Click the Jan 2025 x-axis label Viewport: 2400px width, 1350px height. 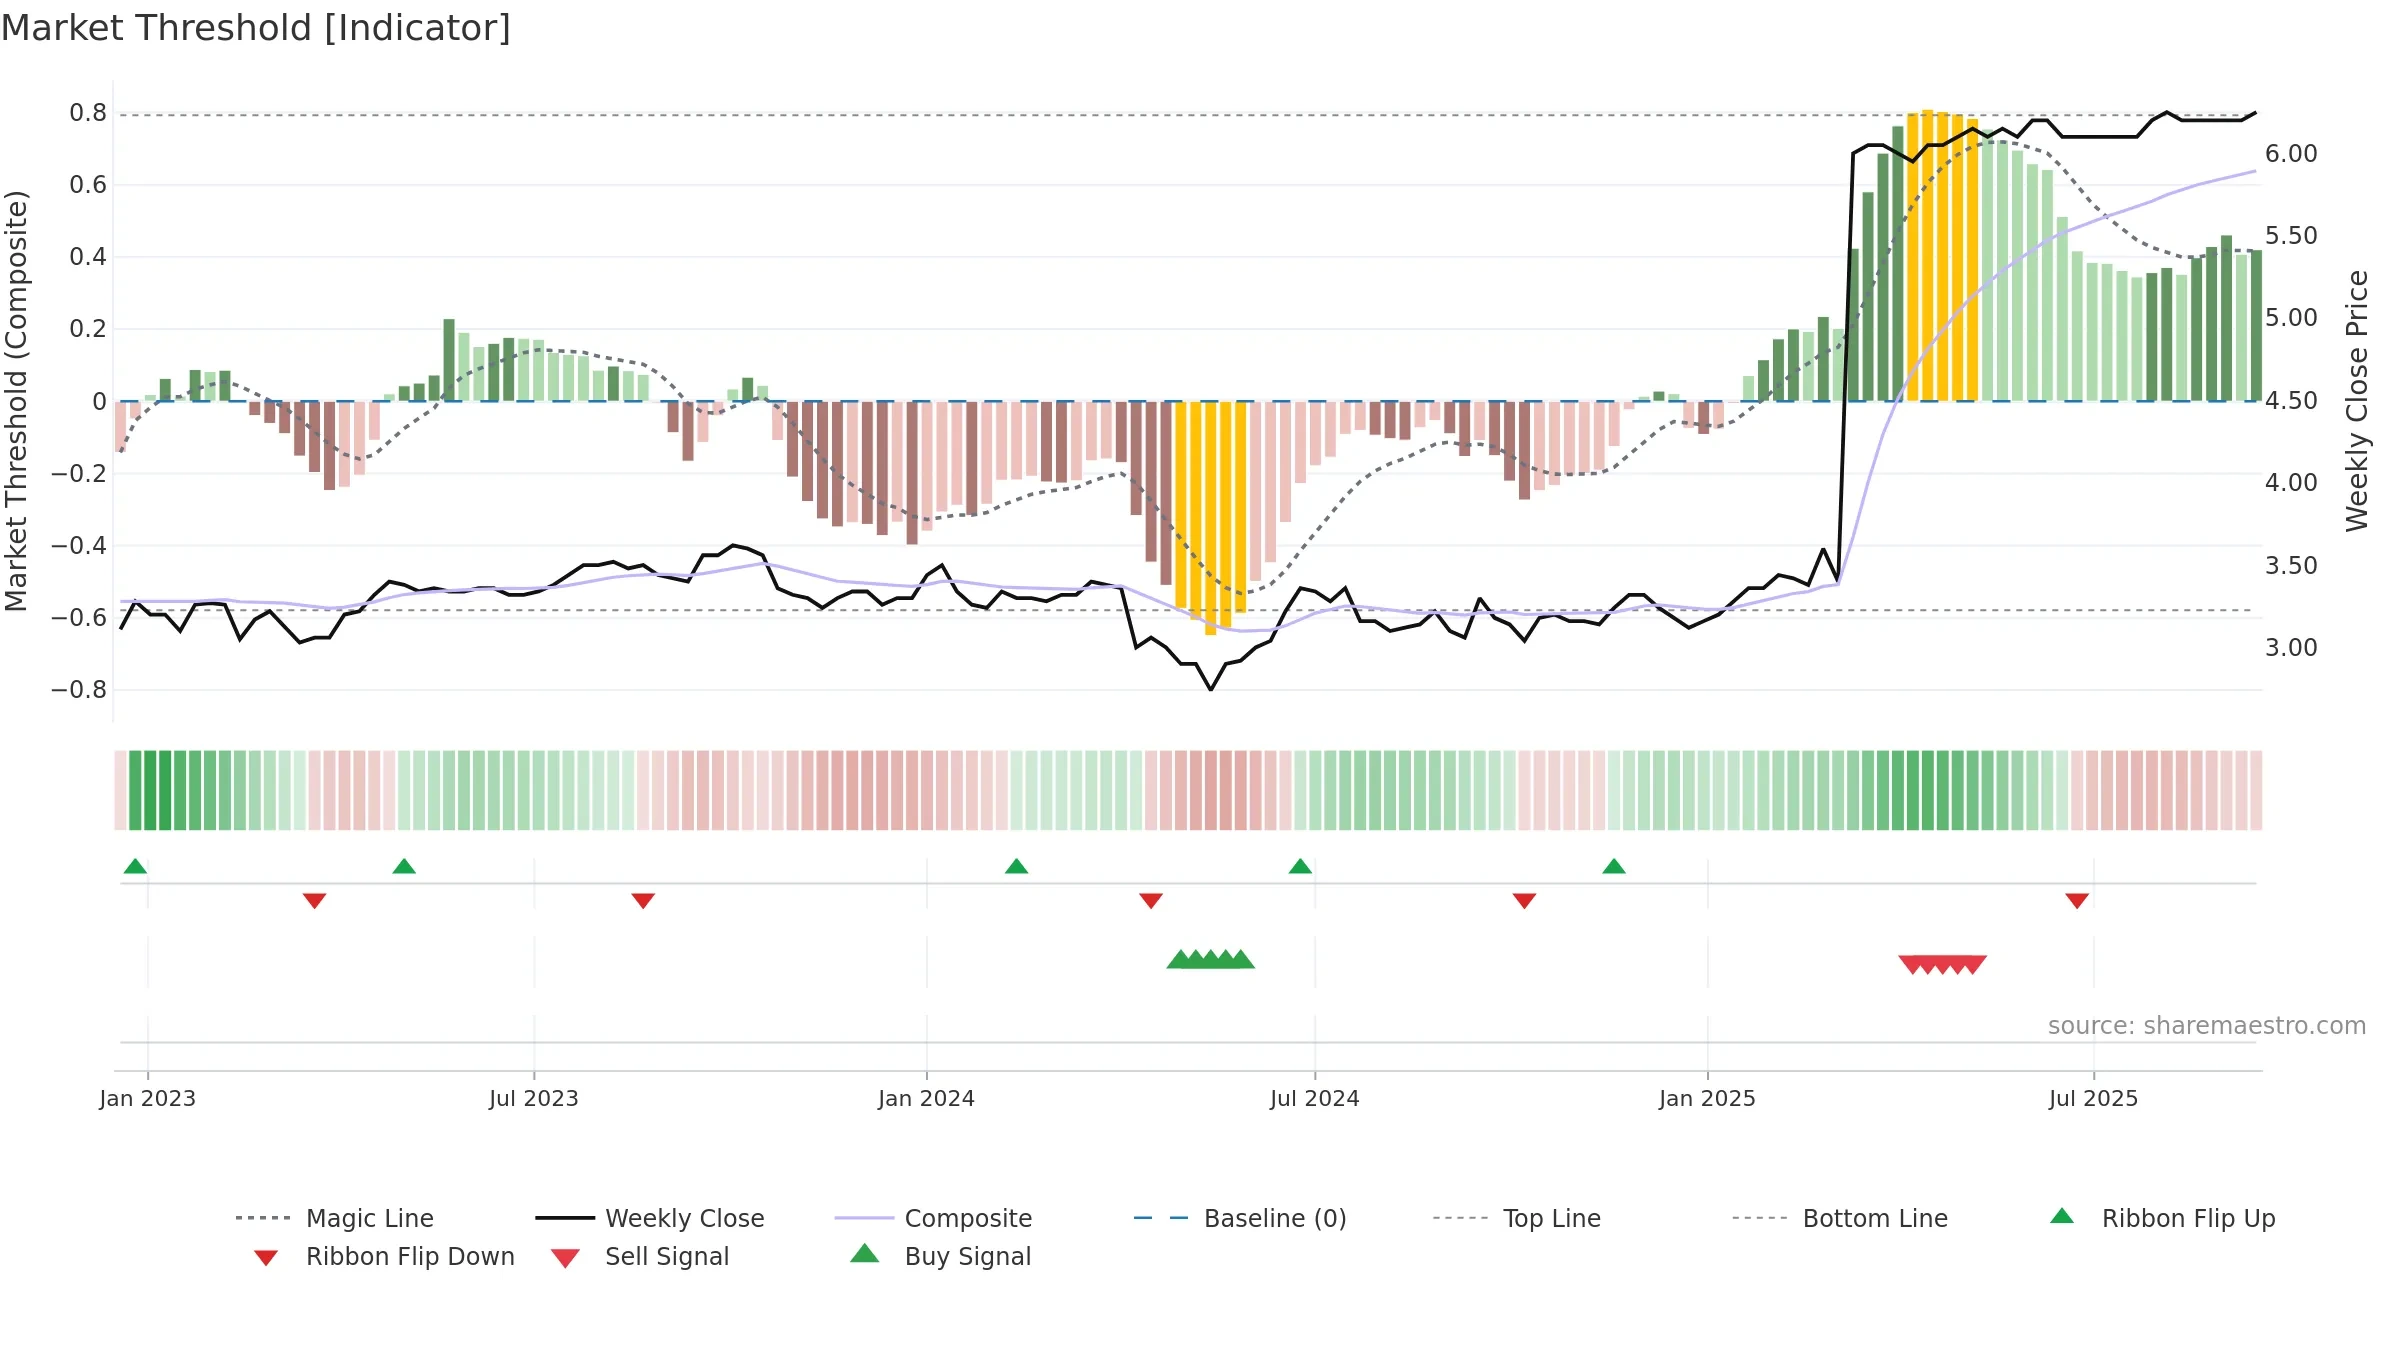pyautogui.click(x=1708, y=1098)
